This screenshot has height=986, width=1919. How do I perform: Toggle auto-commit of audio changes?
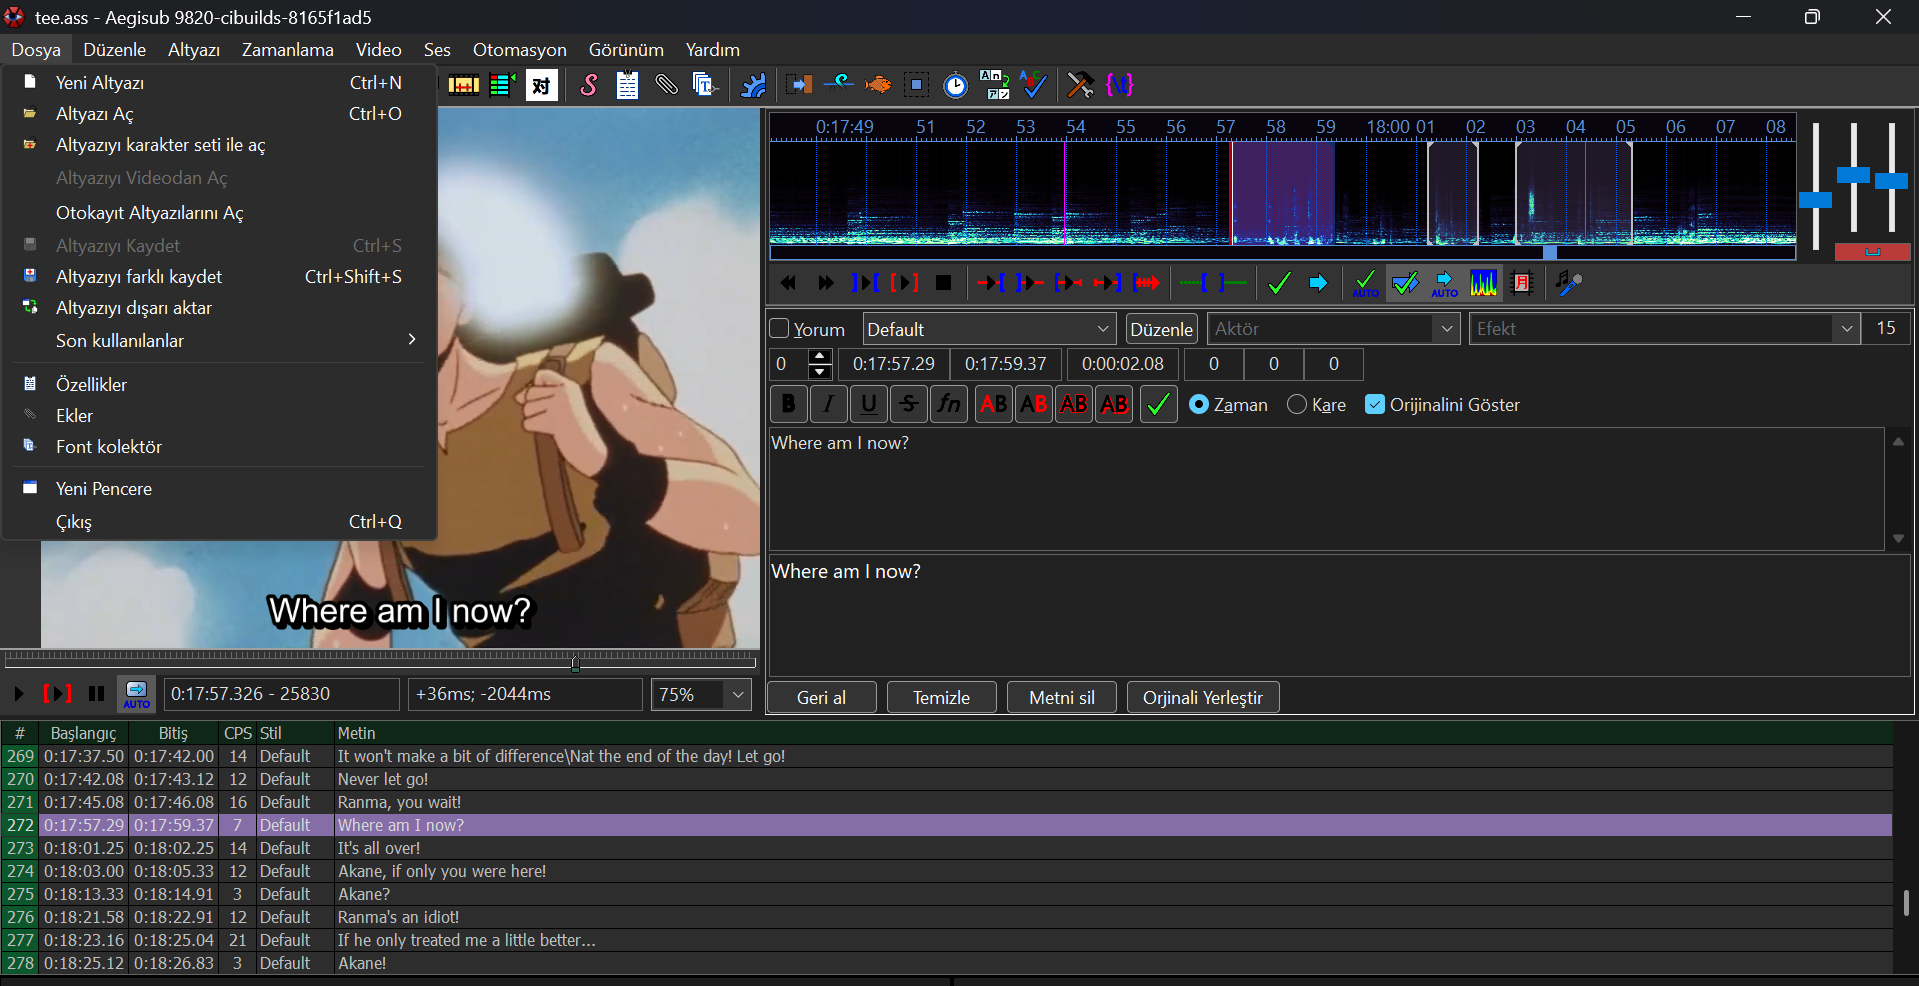pos(1365,283)
